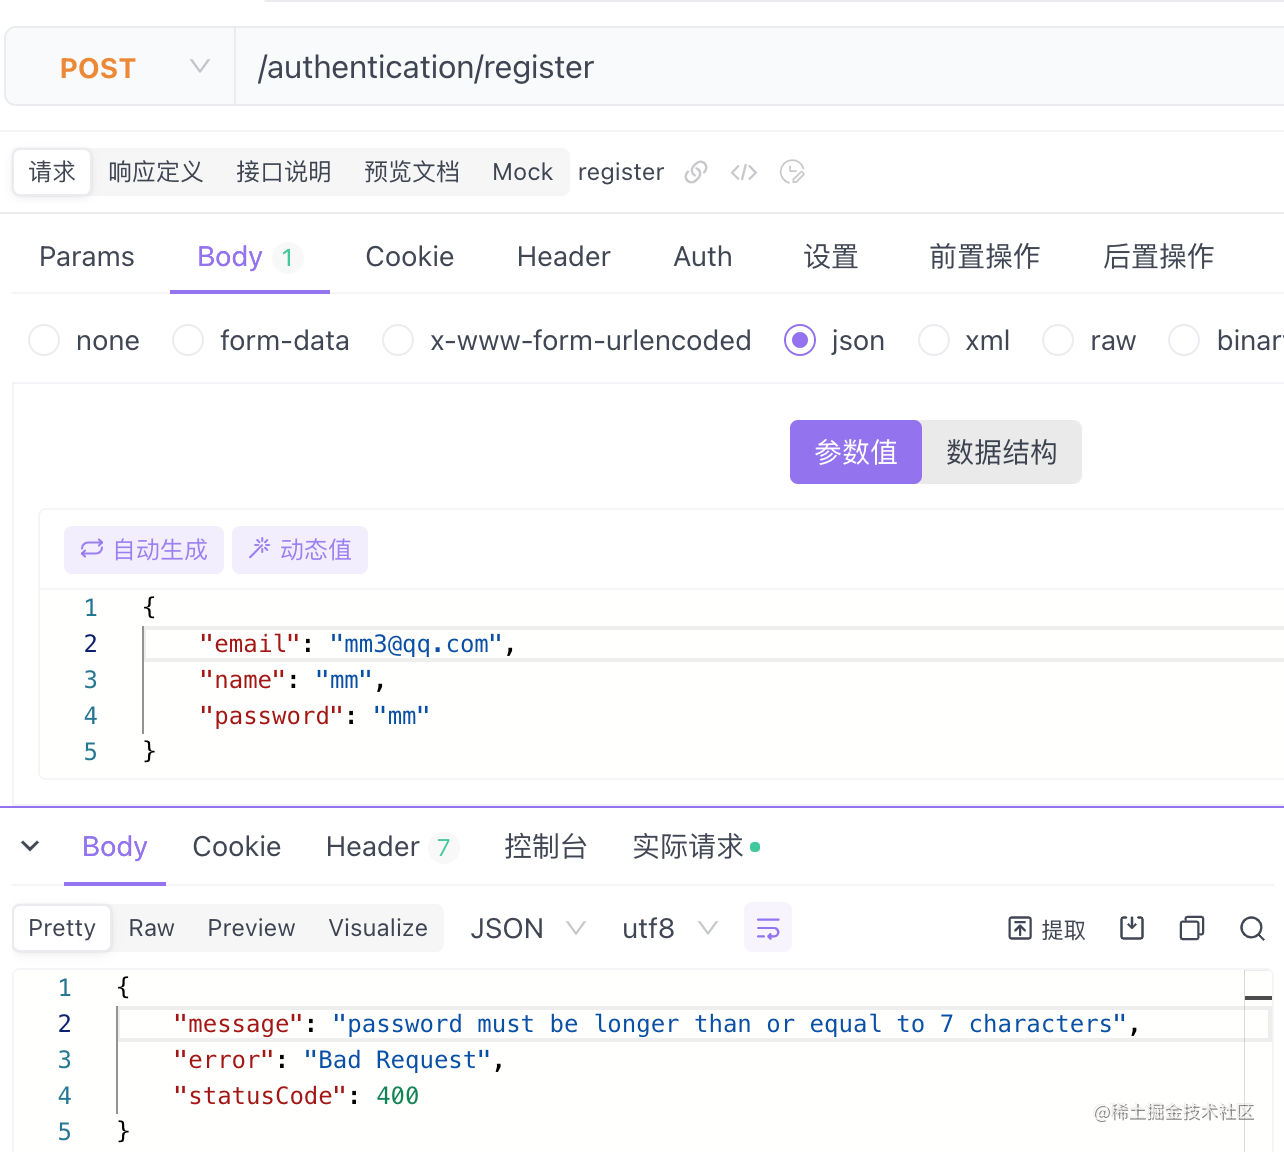Select the Raw response view
Viewport: 1284px width, 1152px height.
(x=152, y=928)
